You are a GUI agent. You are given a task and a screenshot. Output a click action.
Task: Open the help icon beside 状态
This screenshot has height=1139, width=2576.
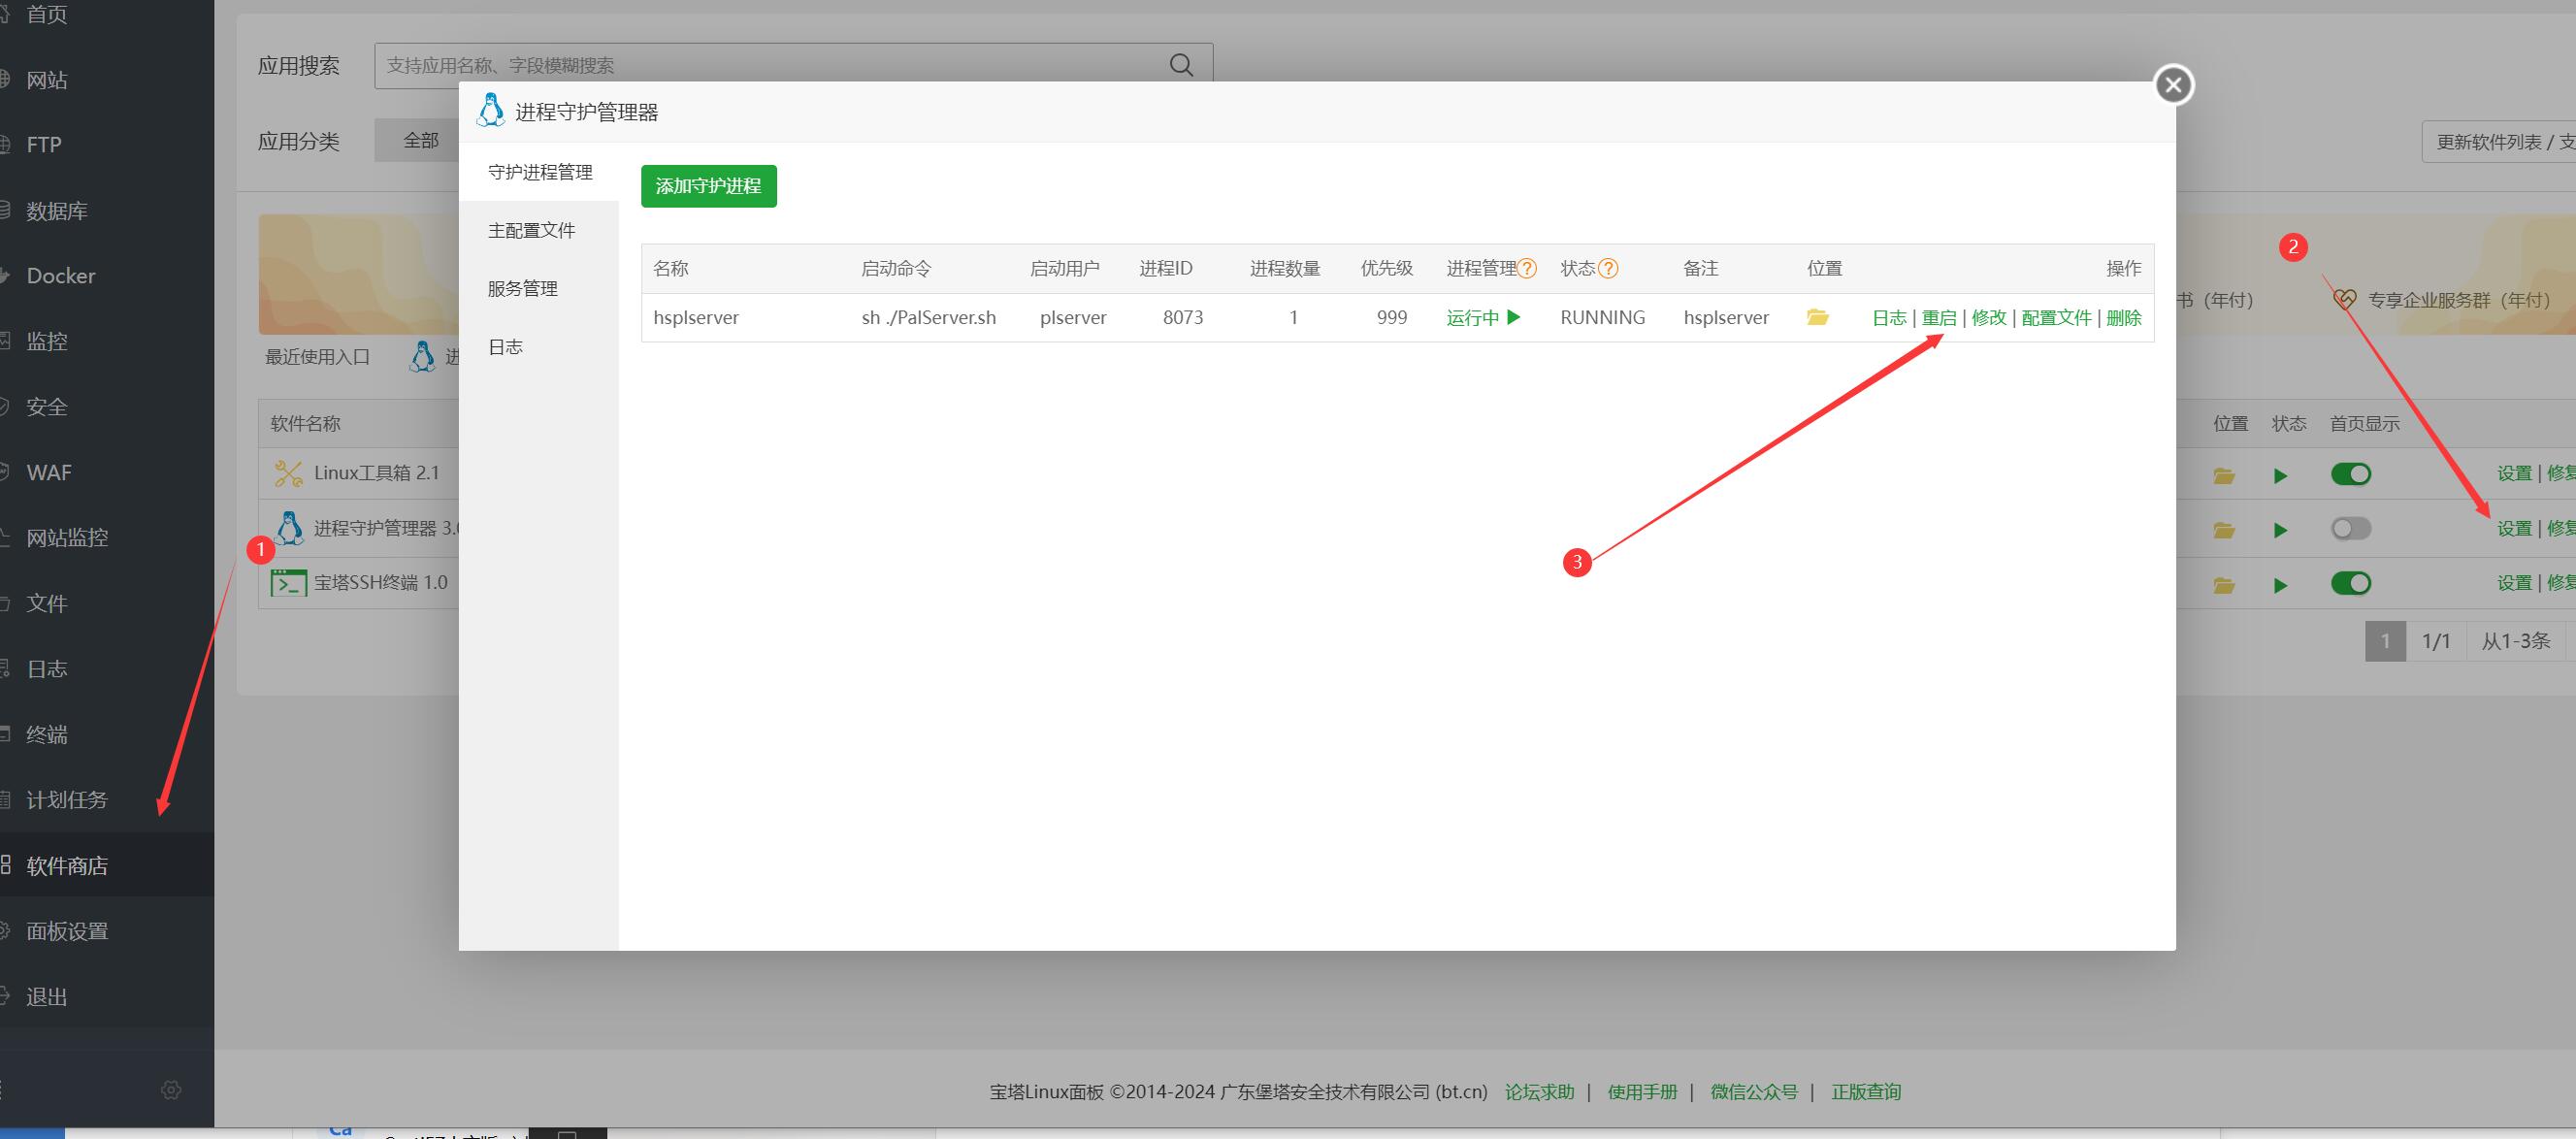click(x=1608, y=268)
